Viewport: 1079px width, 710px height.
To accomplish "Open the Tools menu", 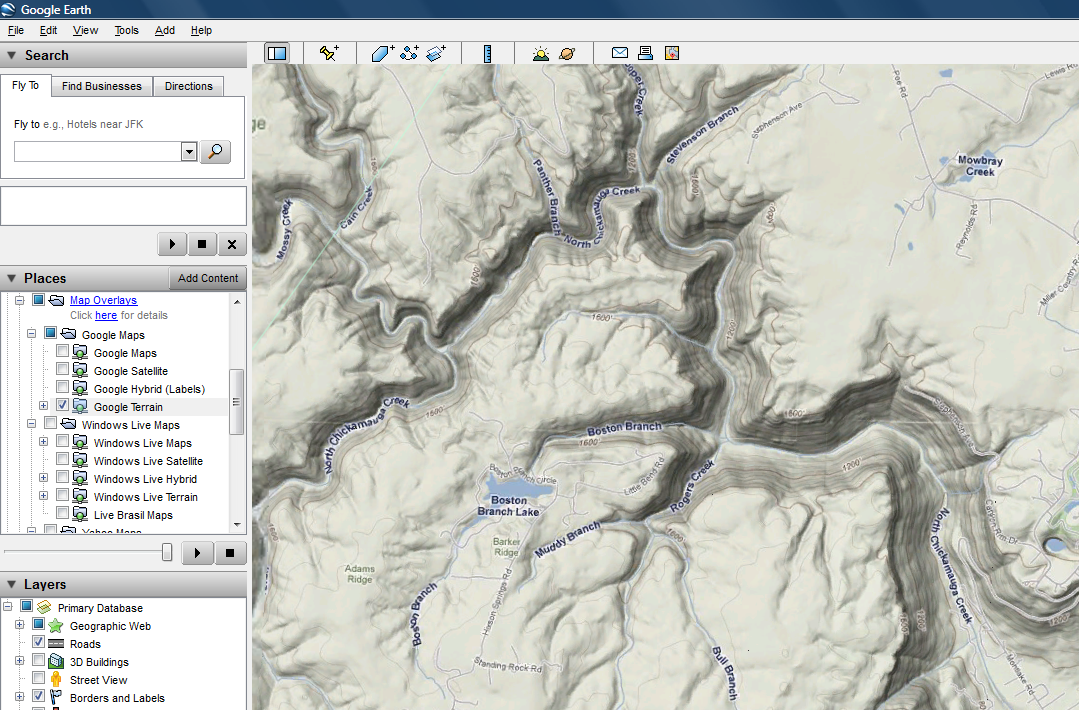I will coord(126,31).
